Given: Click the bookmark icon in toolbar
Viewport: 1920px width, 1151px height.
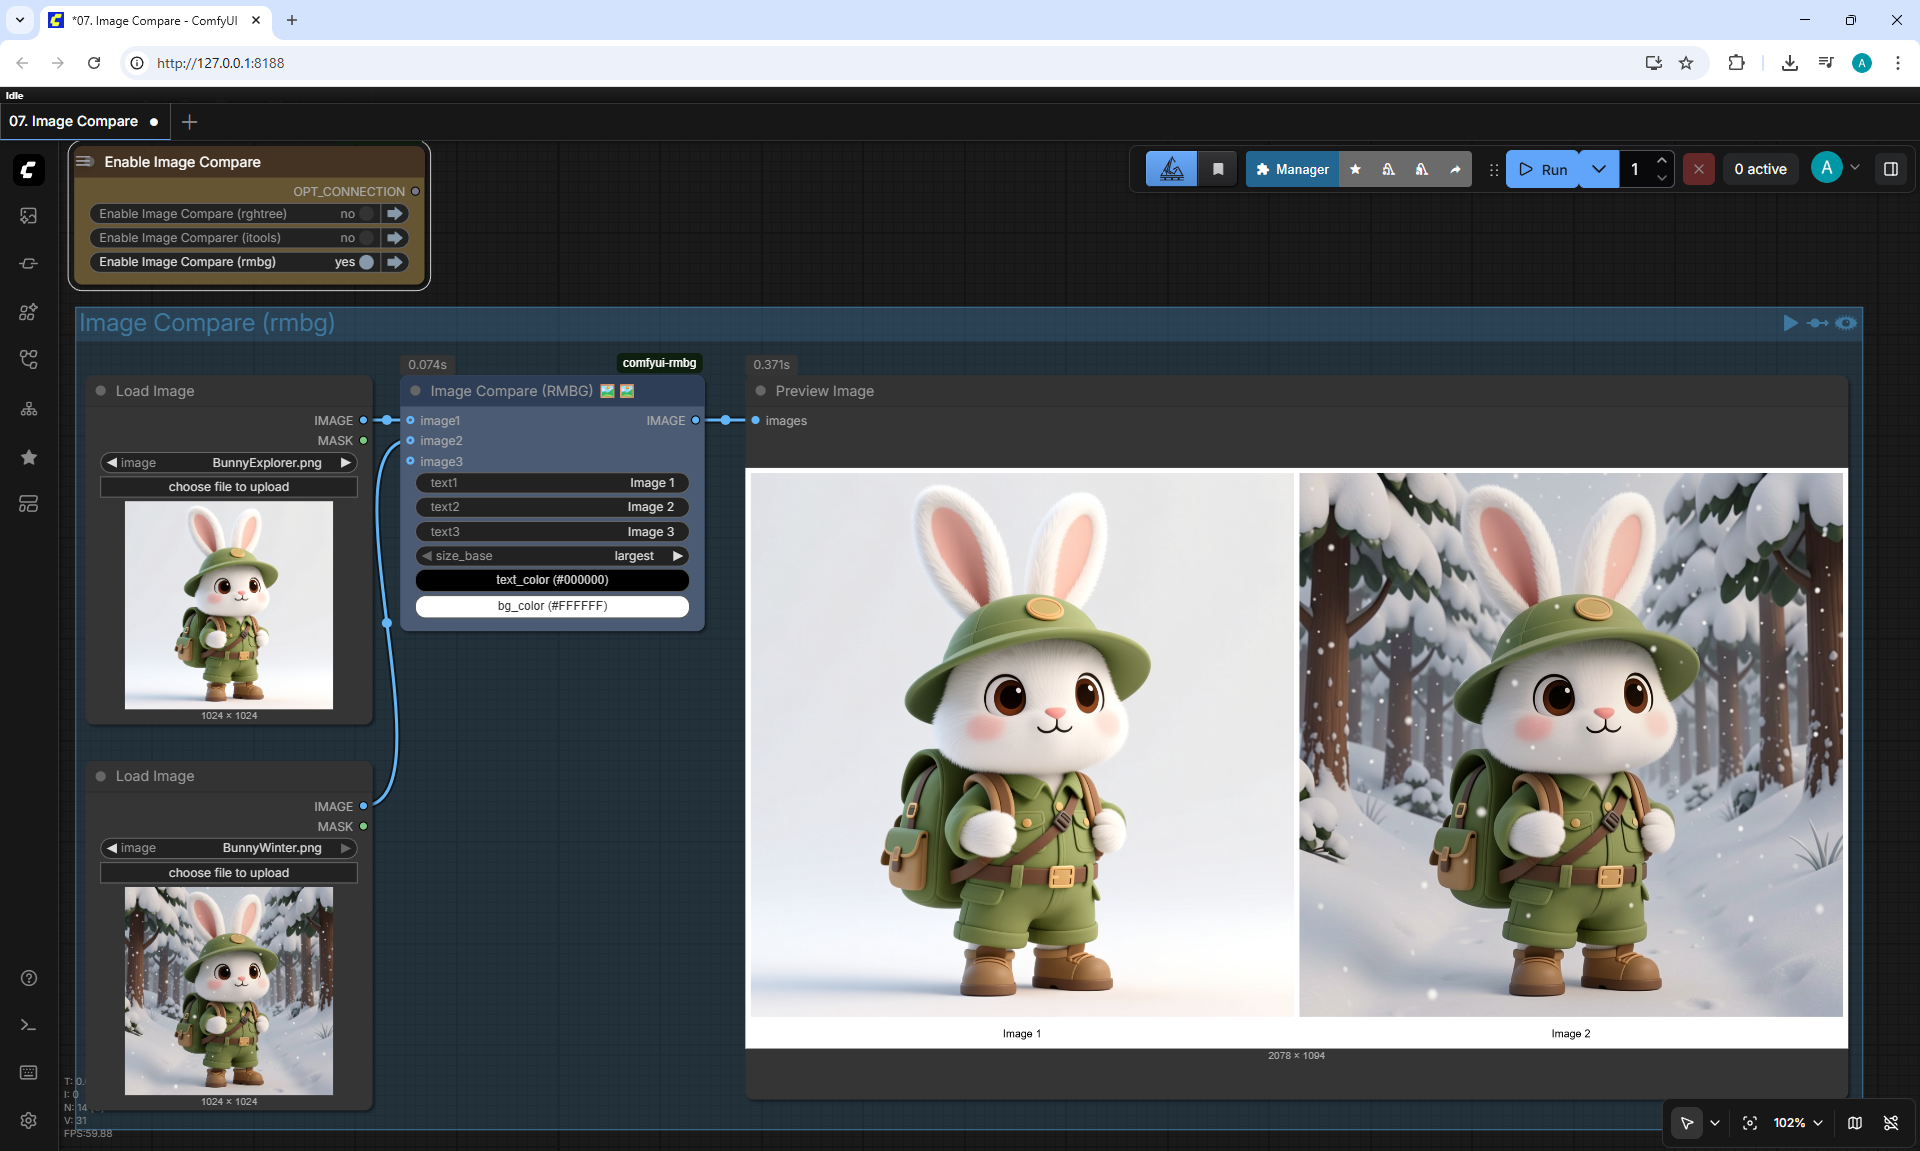Looking at the screenshot, I should coord(1218,169).
